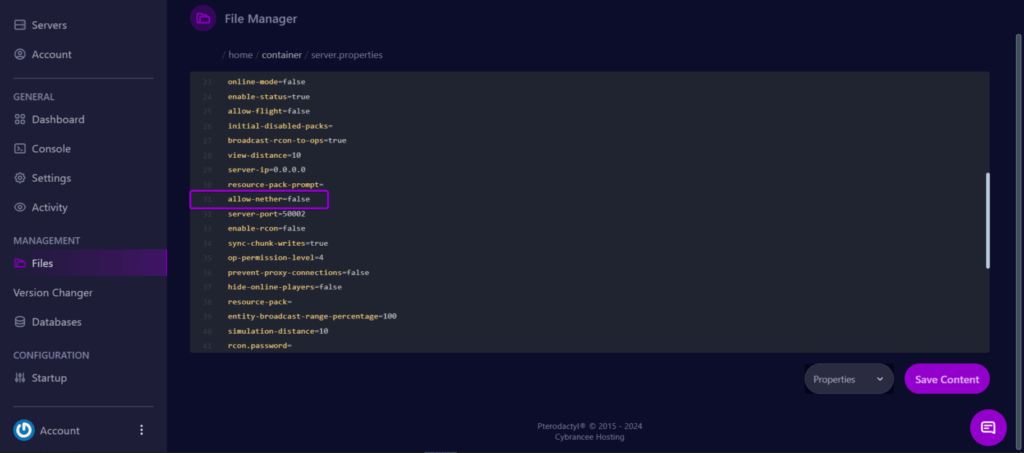
Task: Click server.properties in breadcrumb
Action: tap(347, 55)
